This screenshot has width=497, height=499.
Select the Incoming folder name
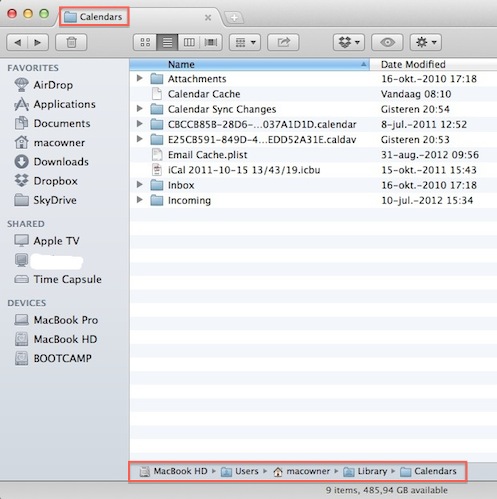click(189, 200)
